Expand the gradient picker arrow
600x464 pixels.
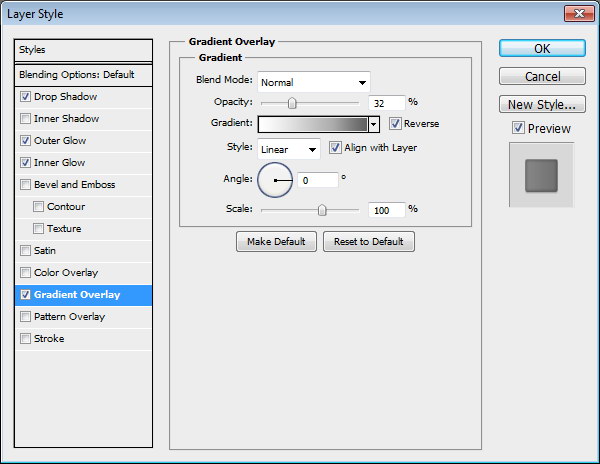(374, 124)
